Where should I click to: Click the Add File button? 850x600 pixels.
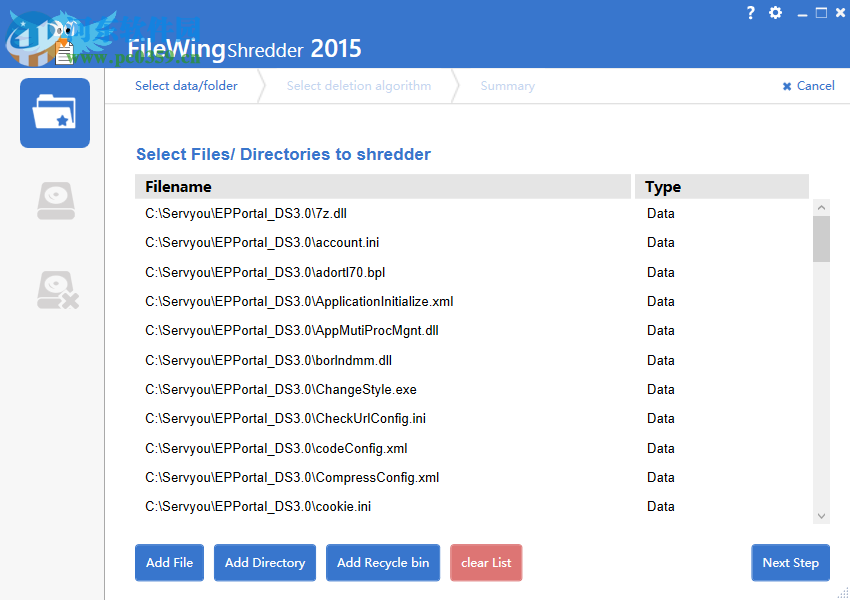(x=168, y=562)
